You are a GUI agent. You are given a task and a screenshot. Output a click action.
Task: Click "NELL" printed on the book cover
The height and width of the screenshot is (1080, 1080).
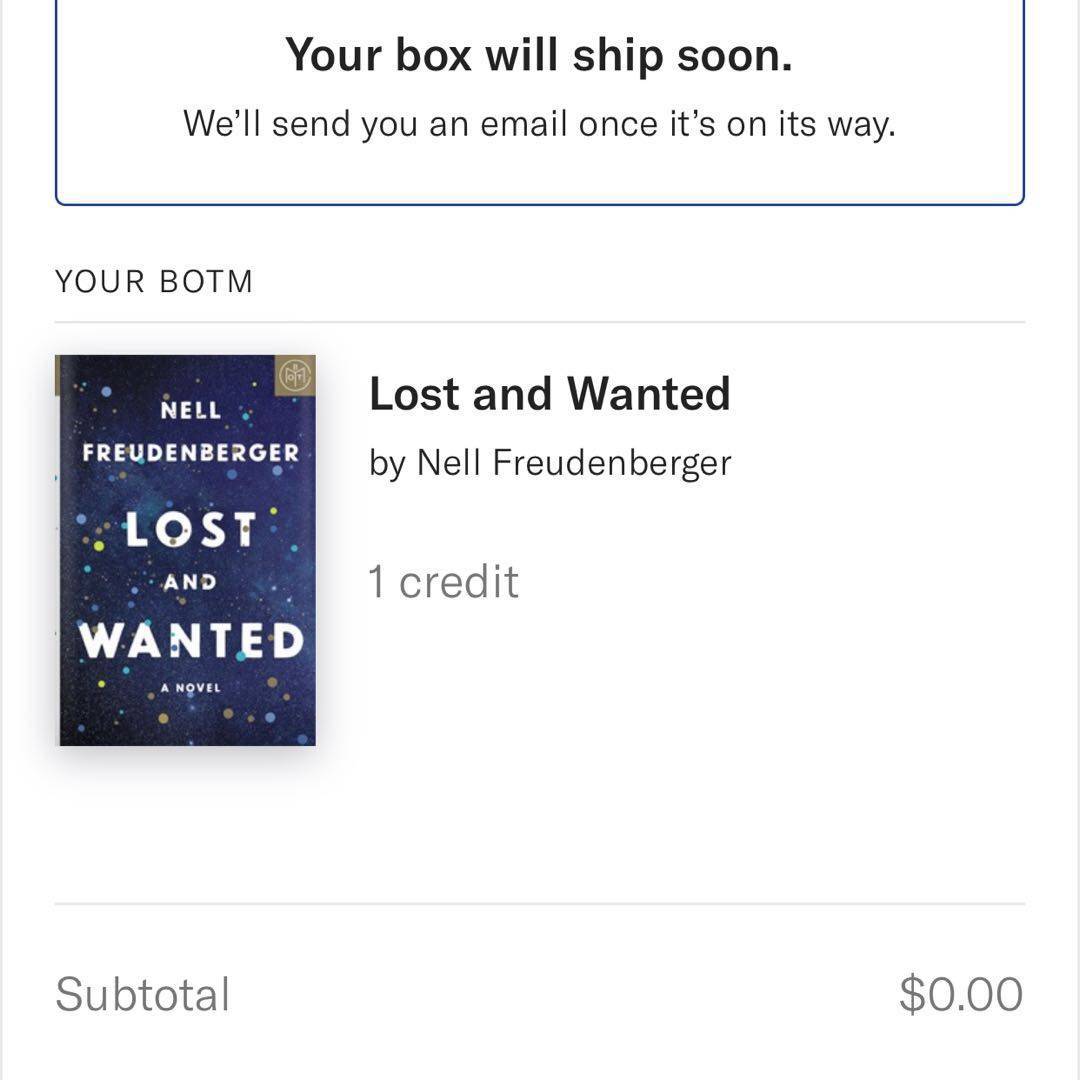[x=191, y=411]
